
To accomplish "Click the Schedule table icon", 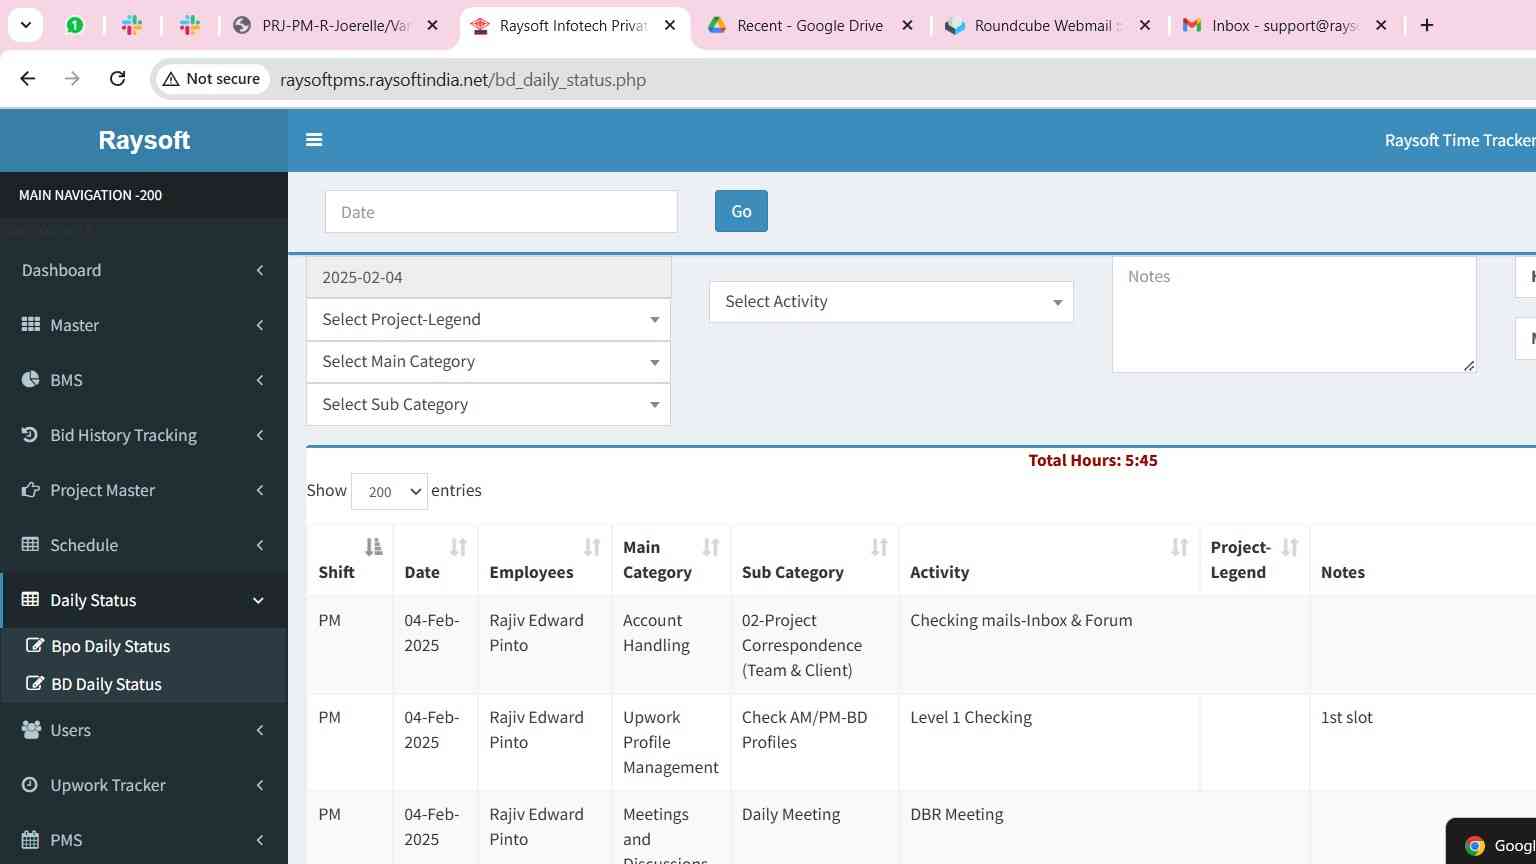I will pyautogui.click(x=31, y=545).
